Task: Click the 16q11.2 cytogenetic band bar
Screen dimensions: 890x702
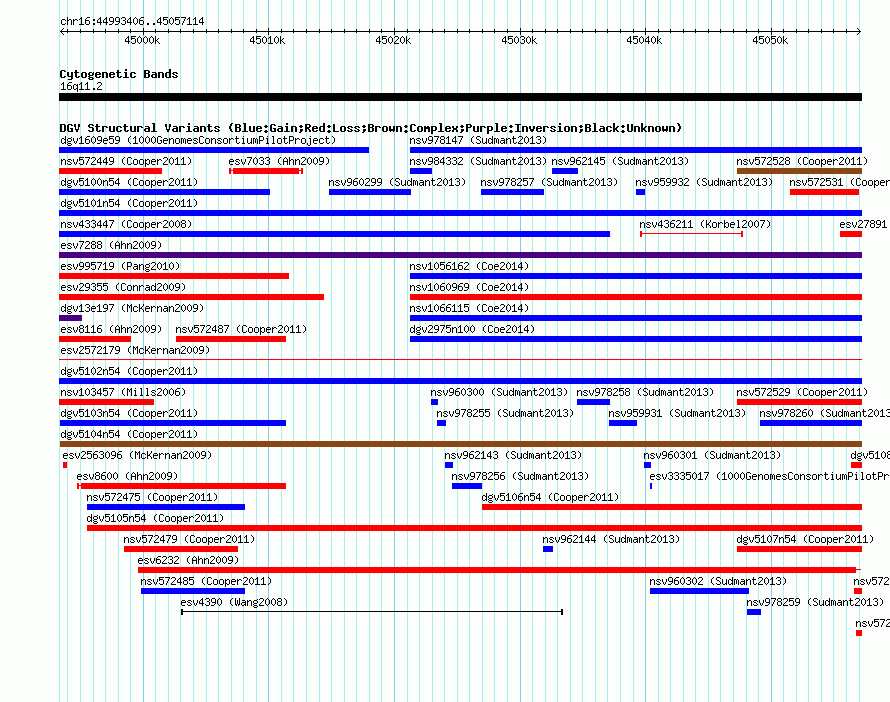Action: (x=460, y=97)
